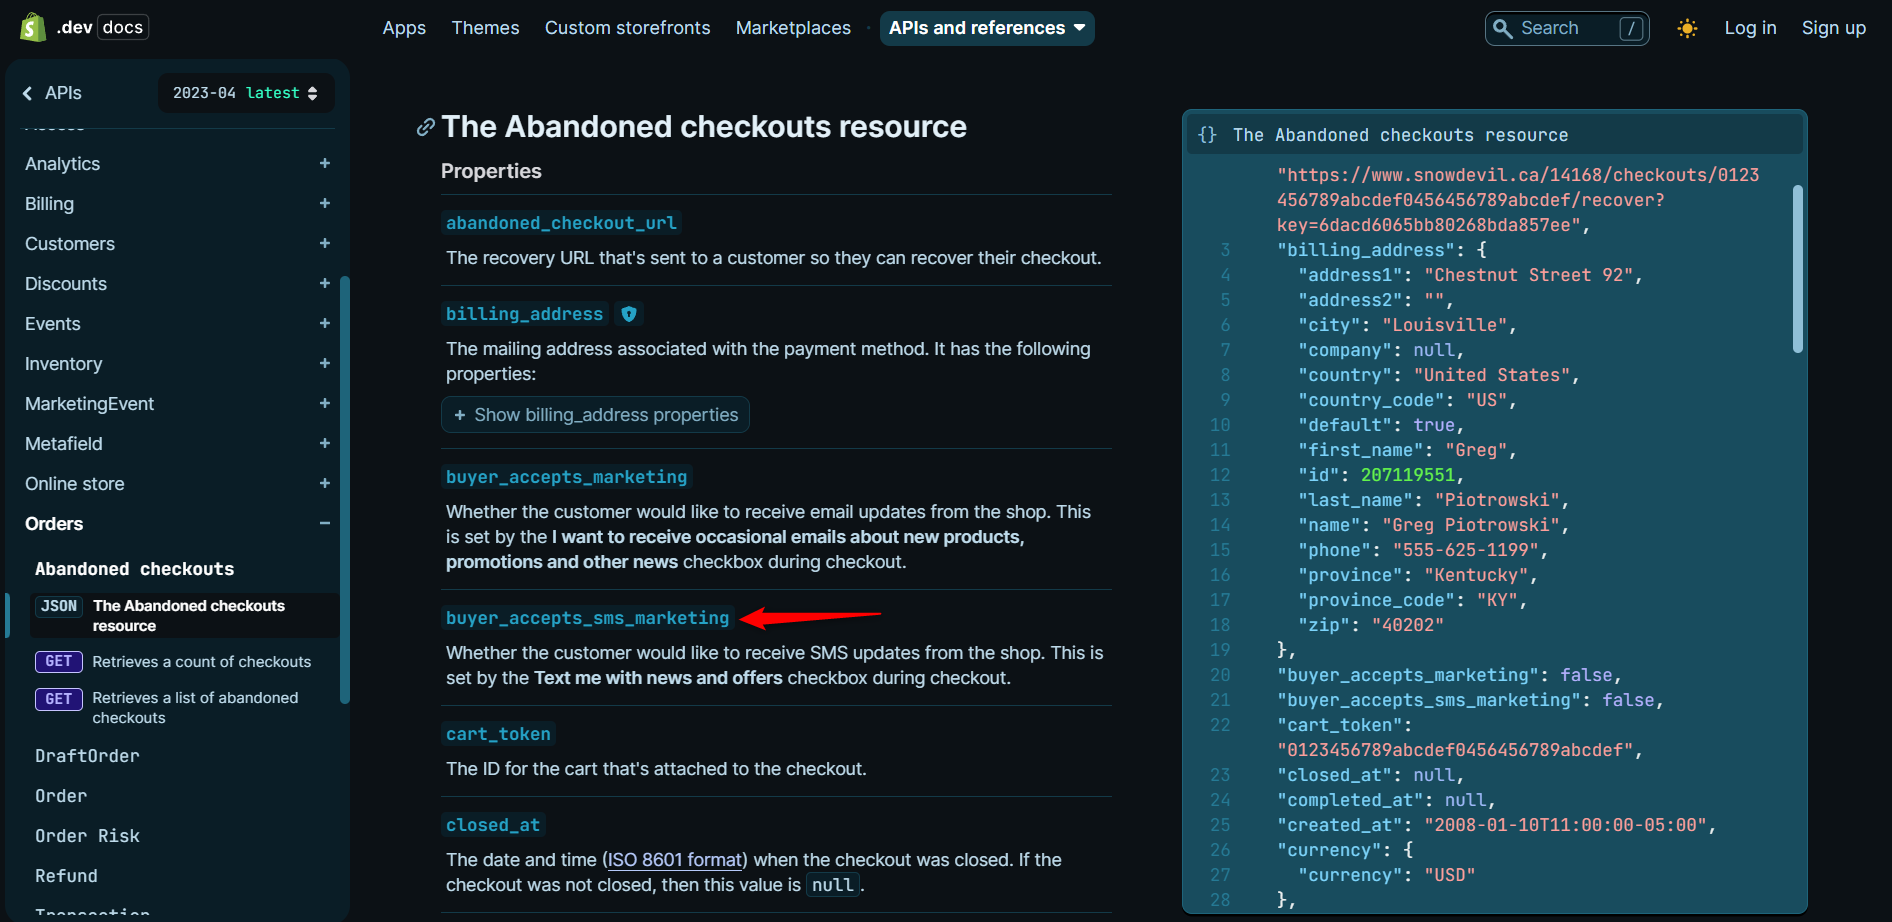Image resolution: width=1892 pixels, height=922 pixels.
Task: Click the Shopify bag logo
Action: click(33, 27)
